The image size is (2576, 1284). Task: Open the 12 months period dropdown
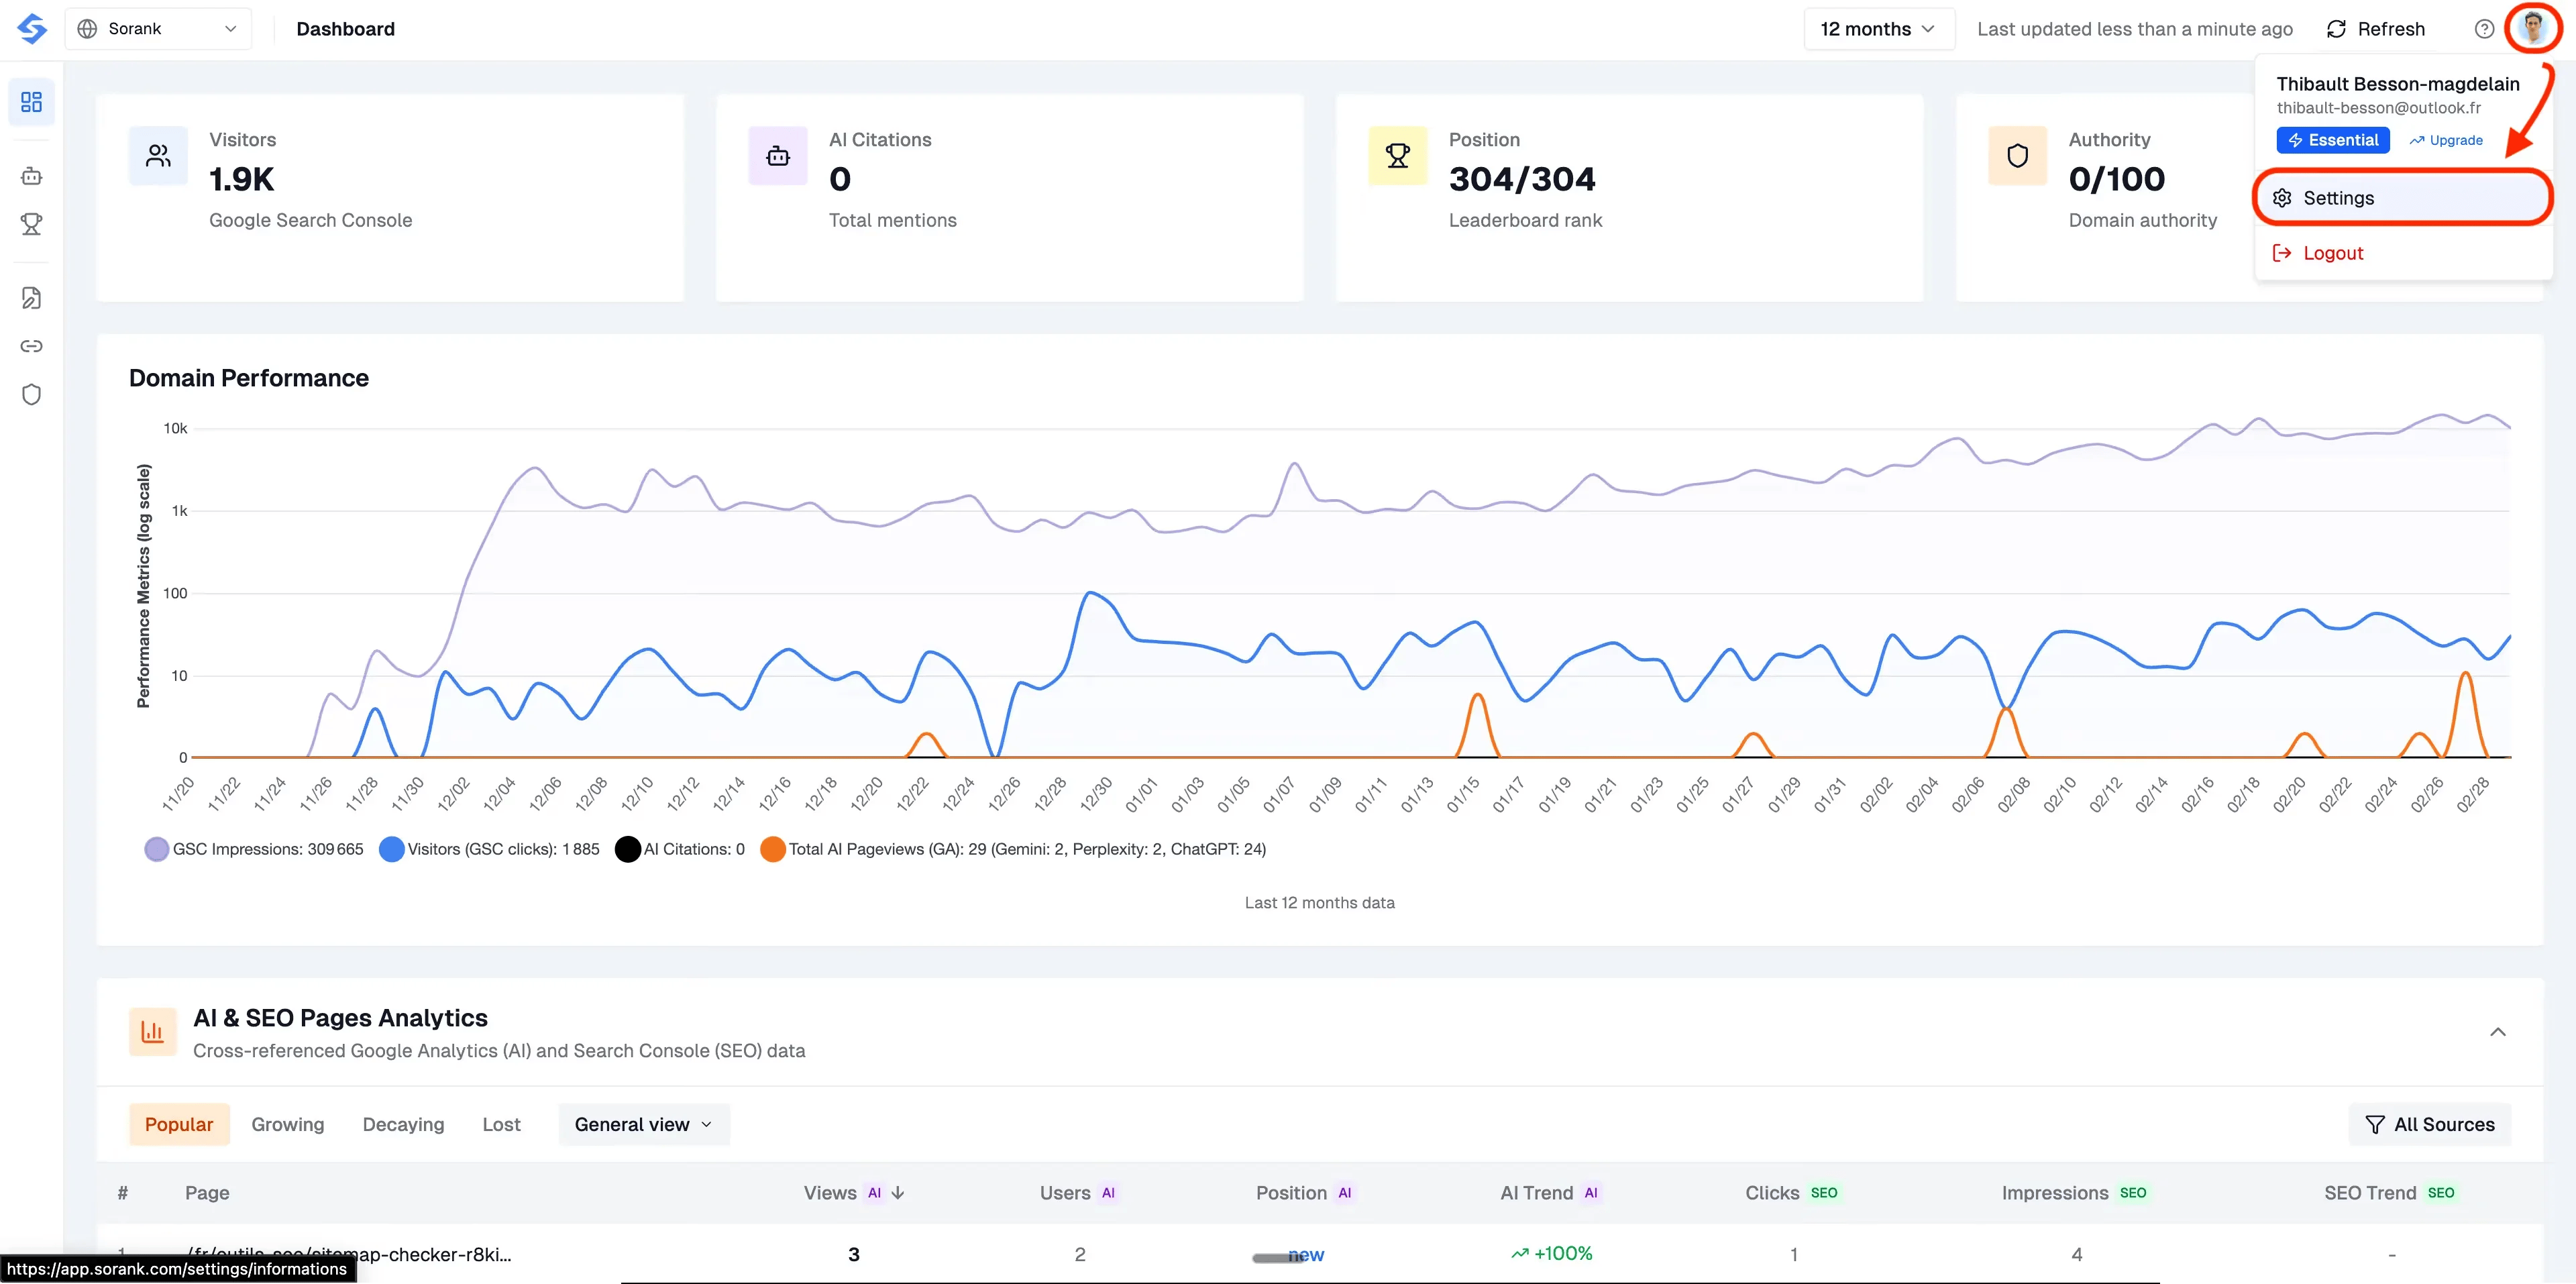coord(1878,28)
